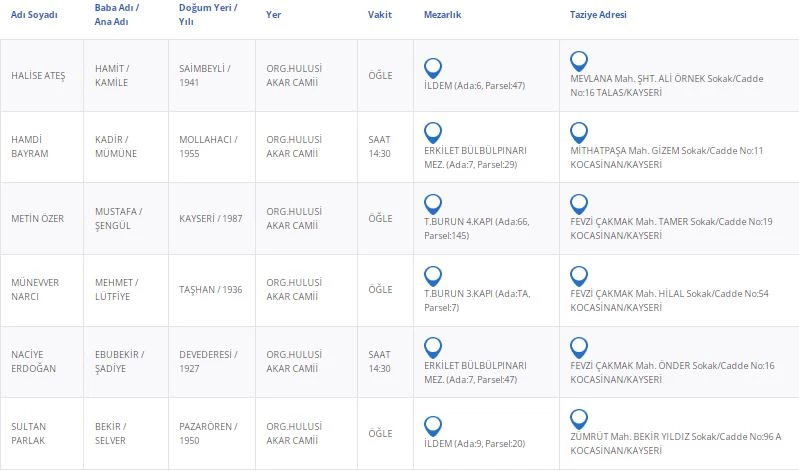The width and height of the screenshot is (799, 471).
Task: Click Metin Özer condolence address map pin
Action: point(578,204)
